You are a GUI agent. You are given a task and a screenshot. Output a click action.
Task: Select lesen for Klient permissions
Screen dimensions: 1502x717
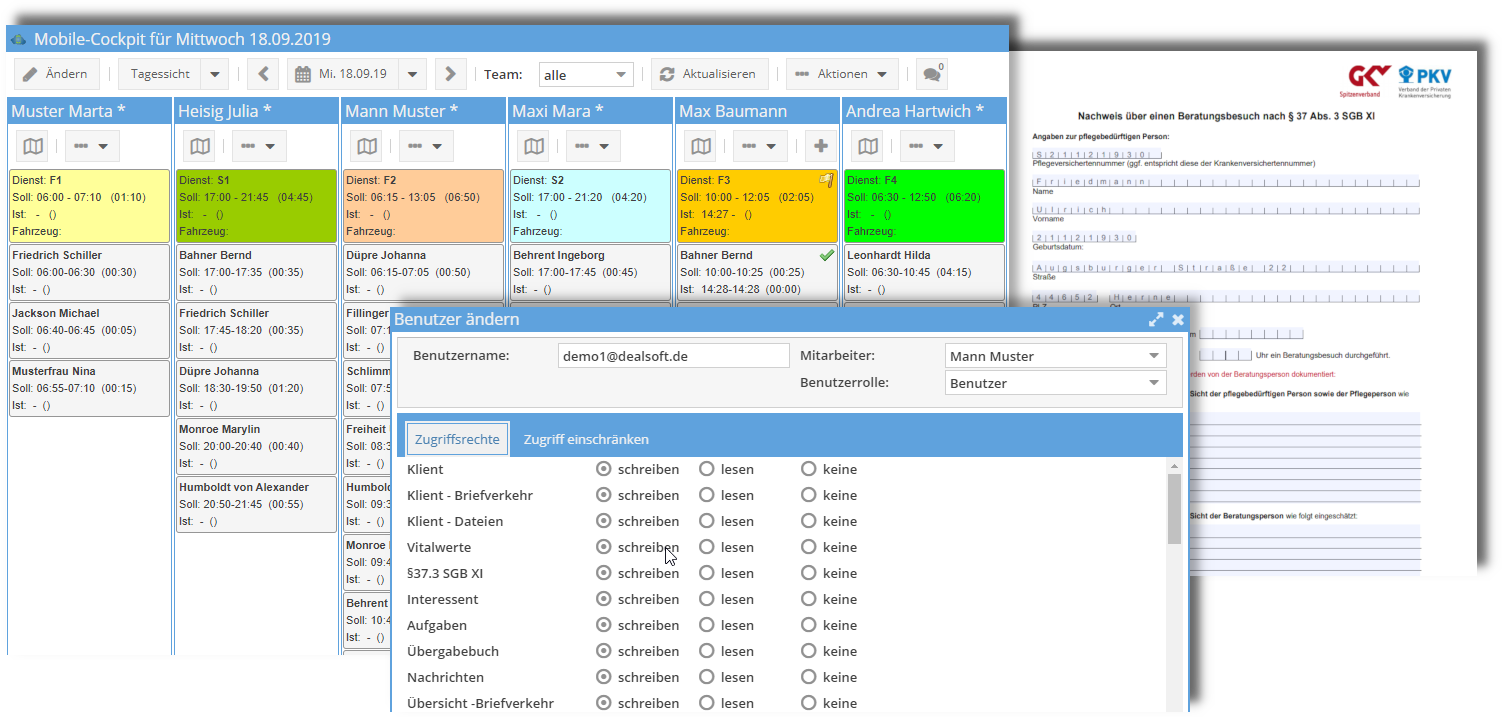pos(709,469)
